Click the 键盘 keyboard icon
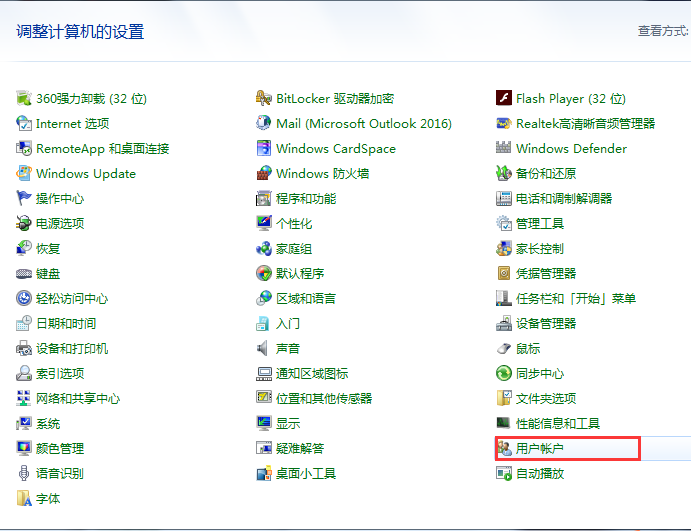The width and height of the screenshot is (691, 531). click(24, 274)
